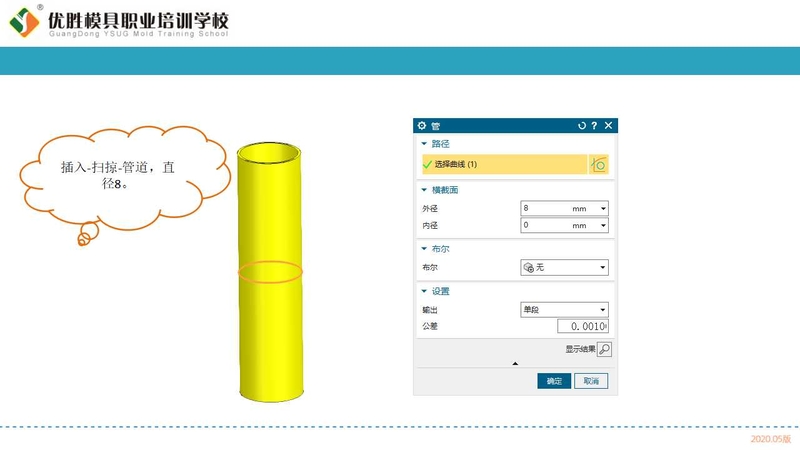The height and width of the screenshot is (450, 800).
Task: Open the 输出 单段 dropdown
Action: tap(564, 310)
